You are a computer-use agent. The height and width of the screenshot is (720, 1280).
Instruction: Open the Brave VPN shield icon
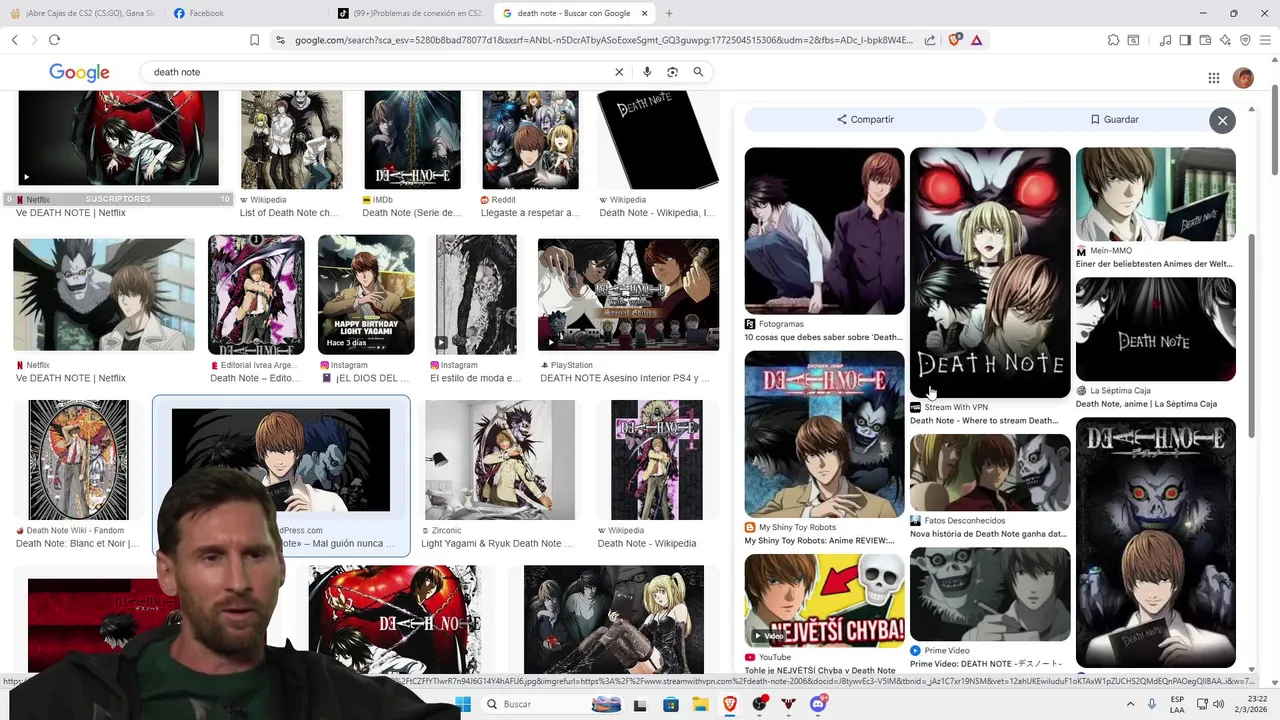[1245, 40]
